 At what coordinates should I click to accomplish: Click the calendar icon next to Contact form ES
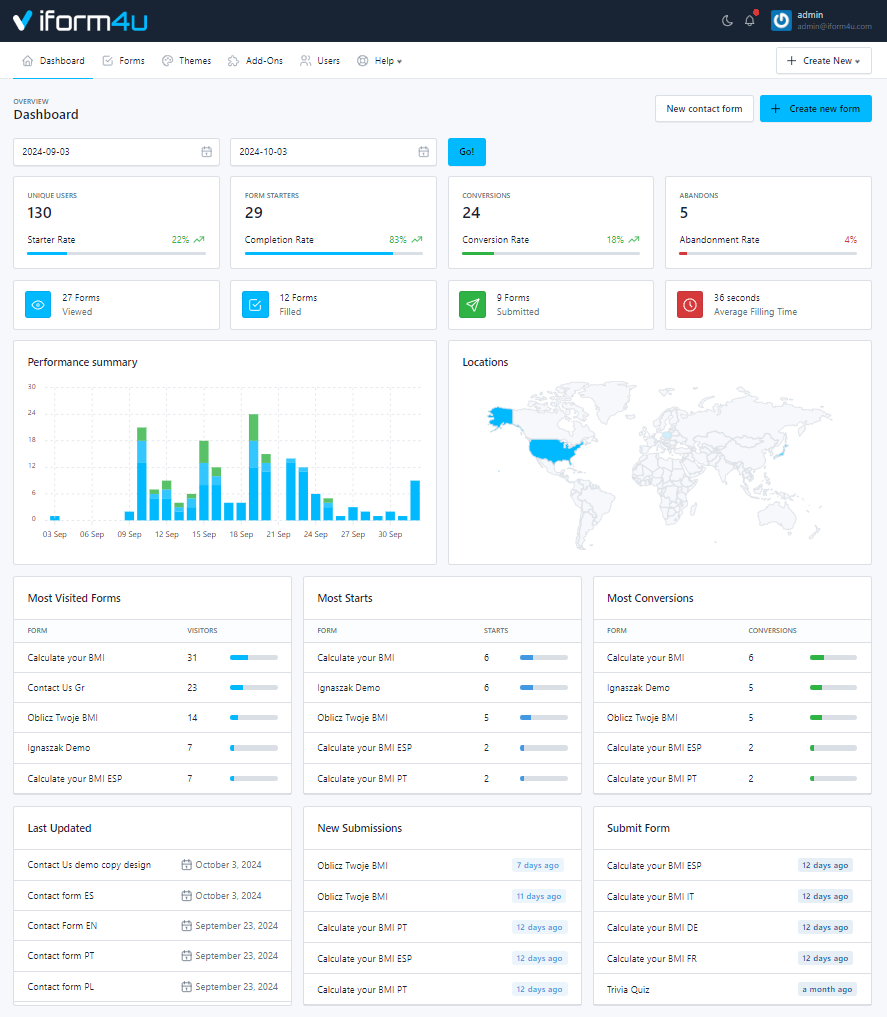click(x=186, y=896)
